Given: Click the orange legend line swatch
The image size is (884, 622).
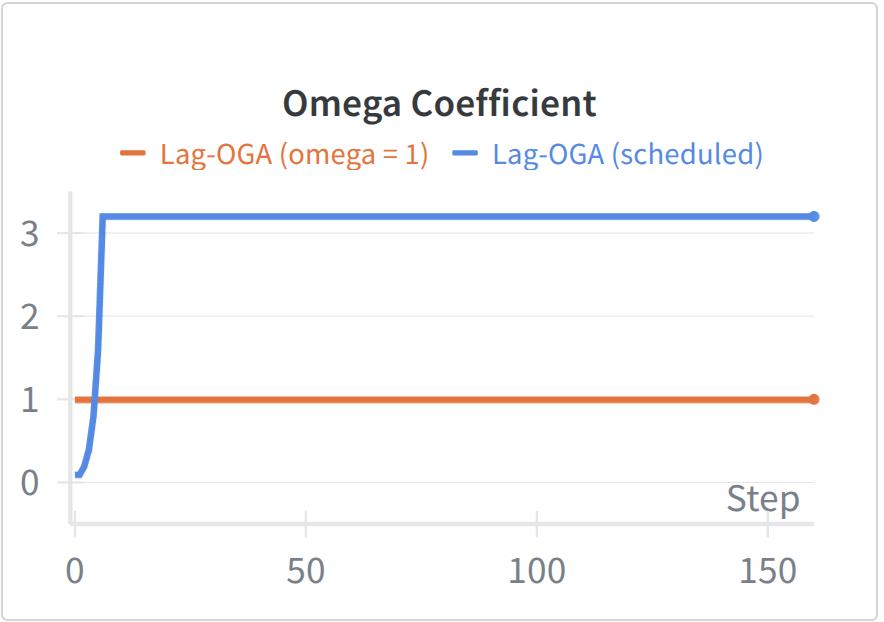Looking at the screenshot, I should pos(133,154).
